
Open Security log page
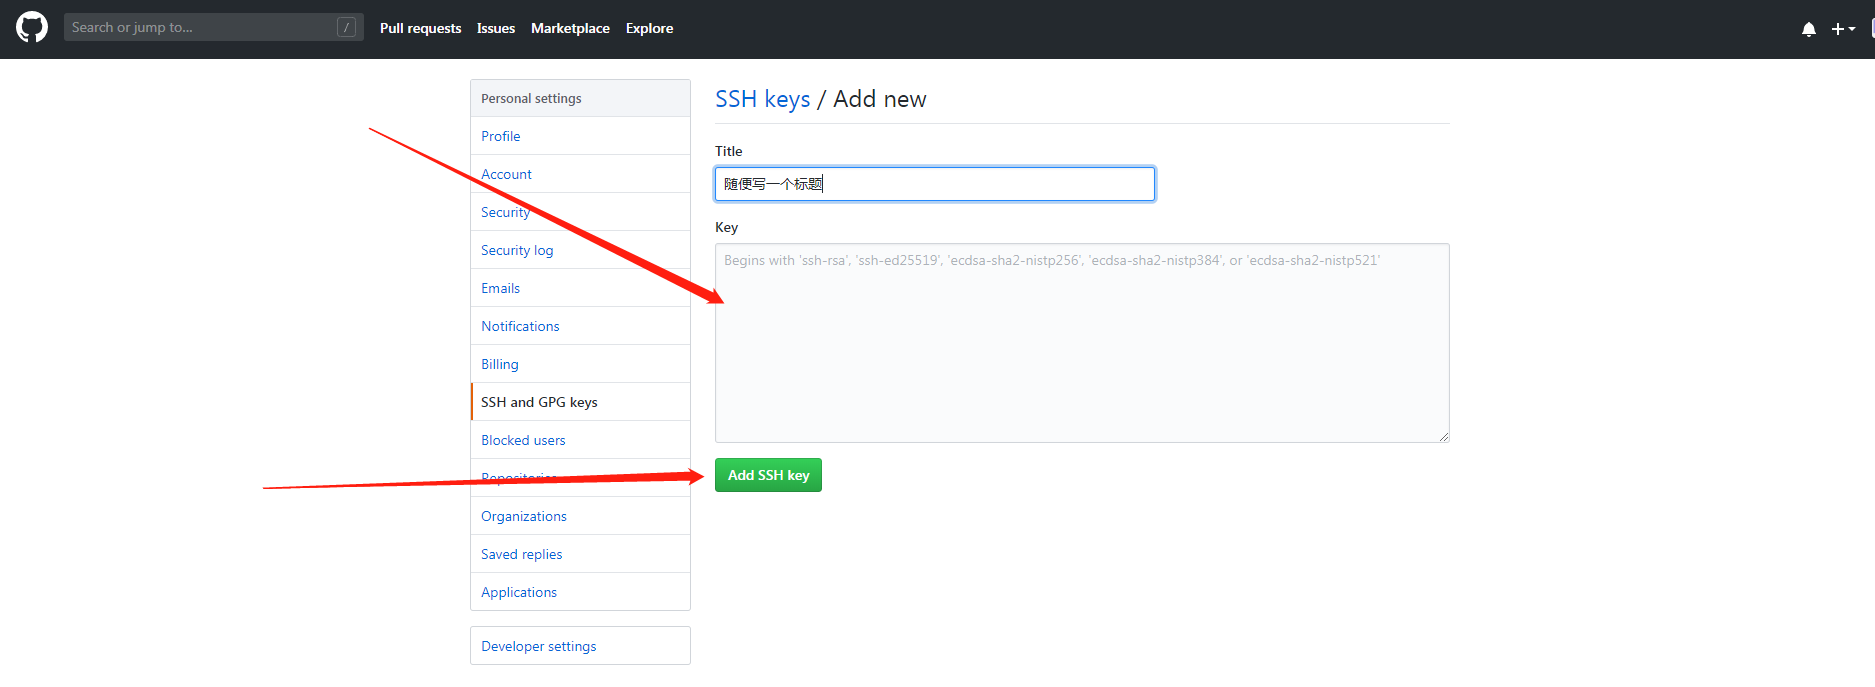(x=580, y=250)
